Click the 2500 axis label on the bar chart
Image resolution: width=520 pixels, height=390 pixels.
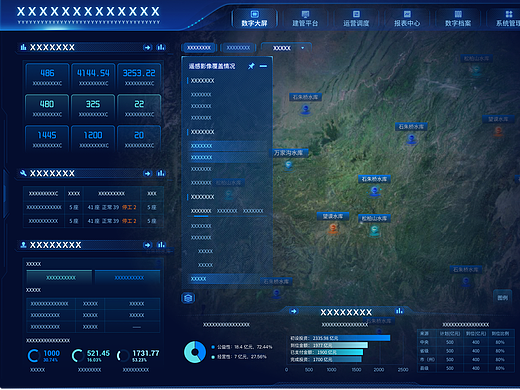click(x=403, y=370)
